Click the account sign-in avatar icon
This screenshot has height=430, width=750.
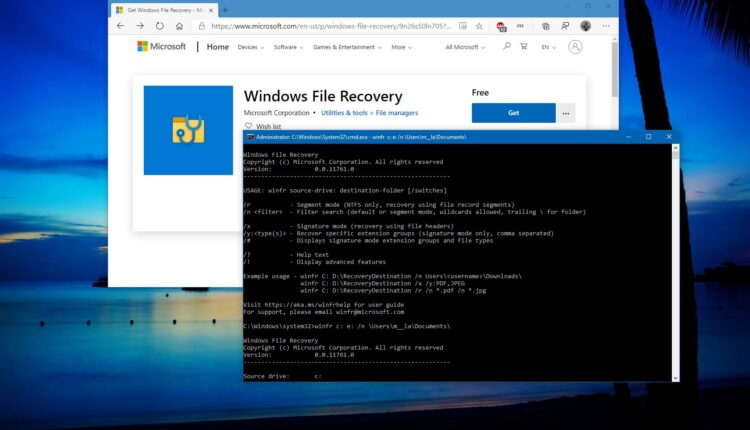tap(575, 47)
